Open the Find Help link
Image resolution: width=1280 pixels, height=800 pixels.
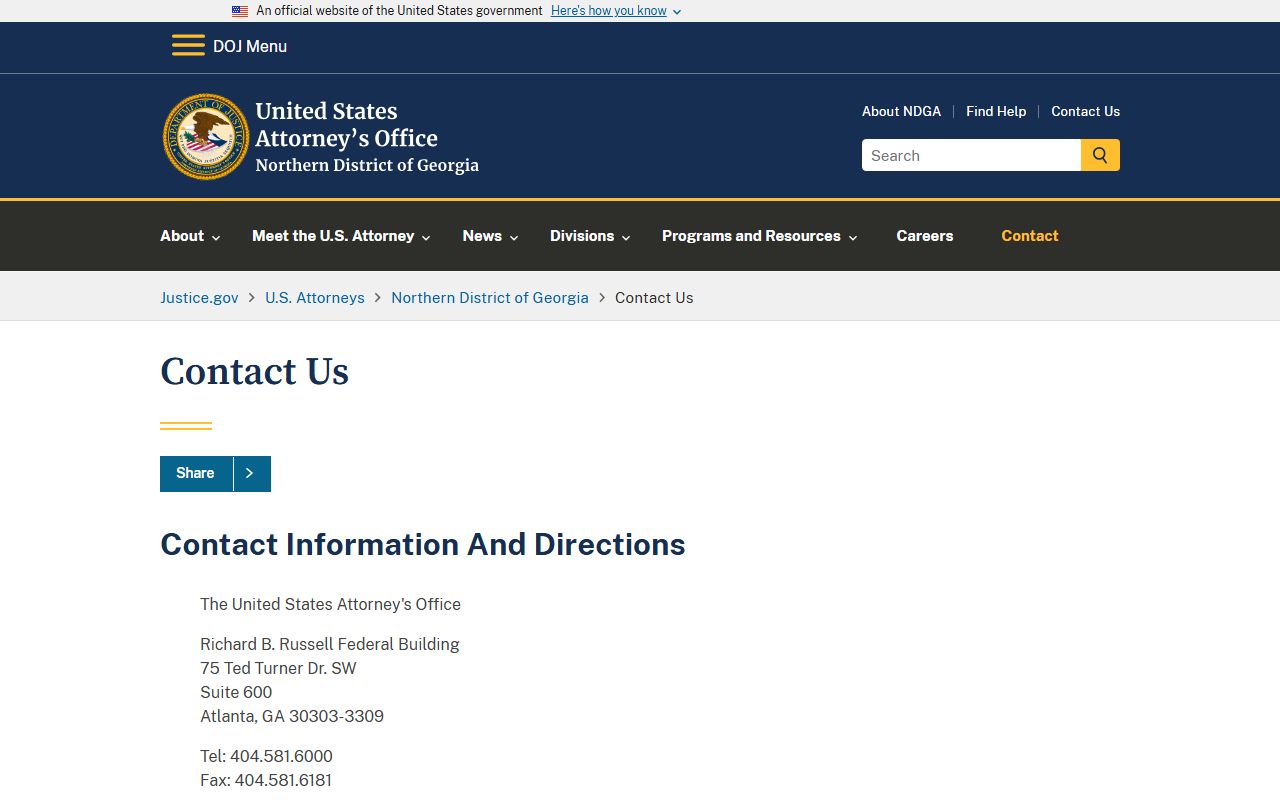pyautogui.click(x=996, y=111)
